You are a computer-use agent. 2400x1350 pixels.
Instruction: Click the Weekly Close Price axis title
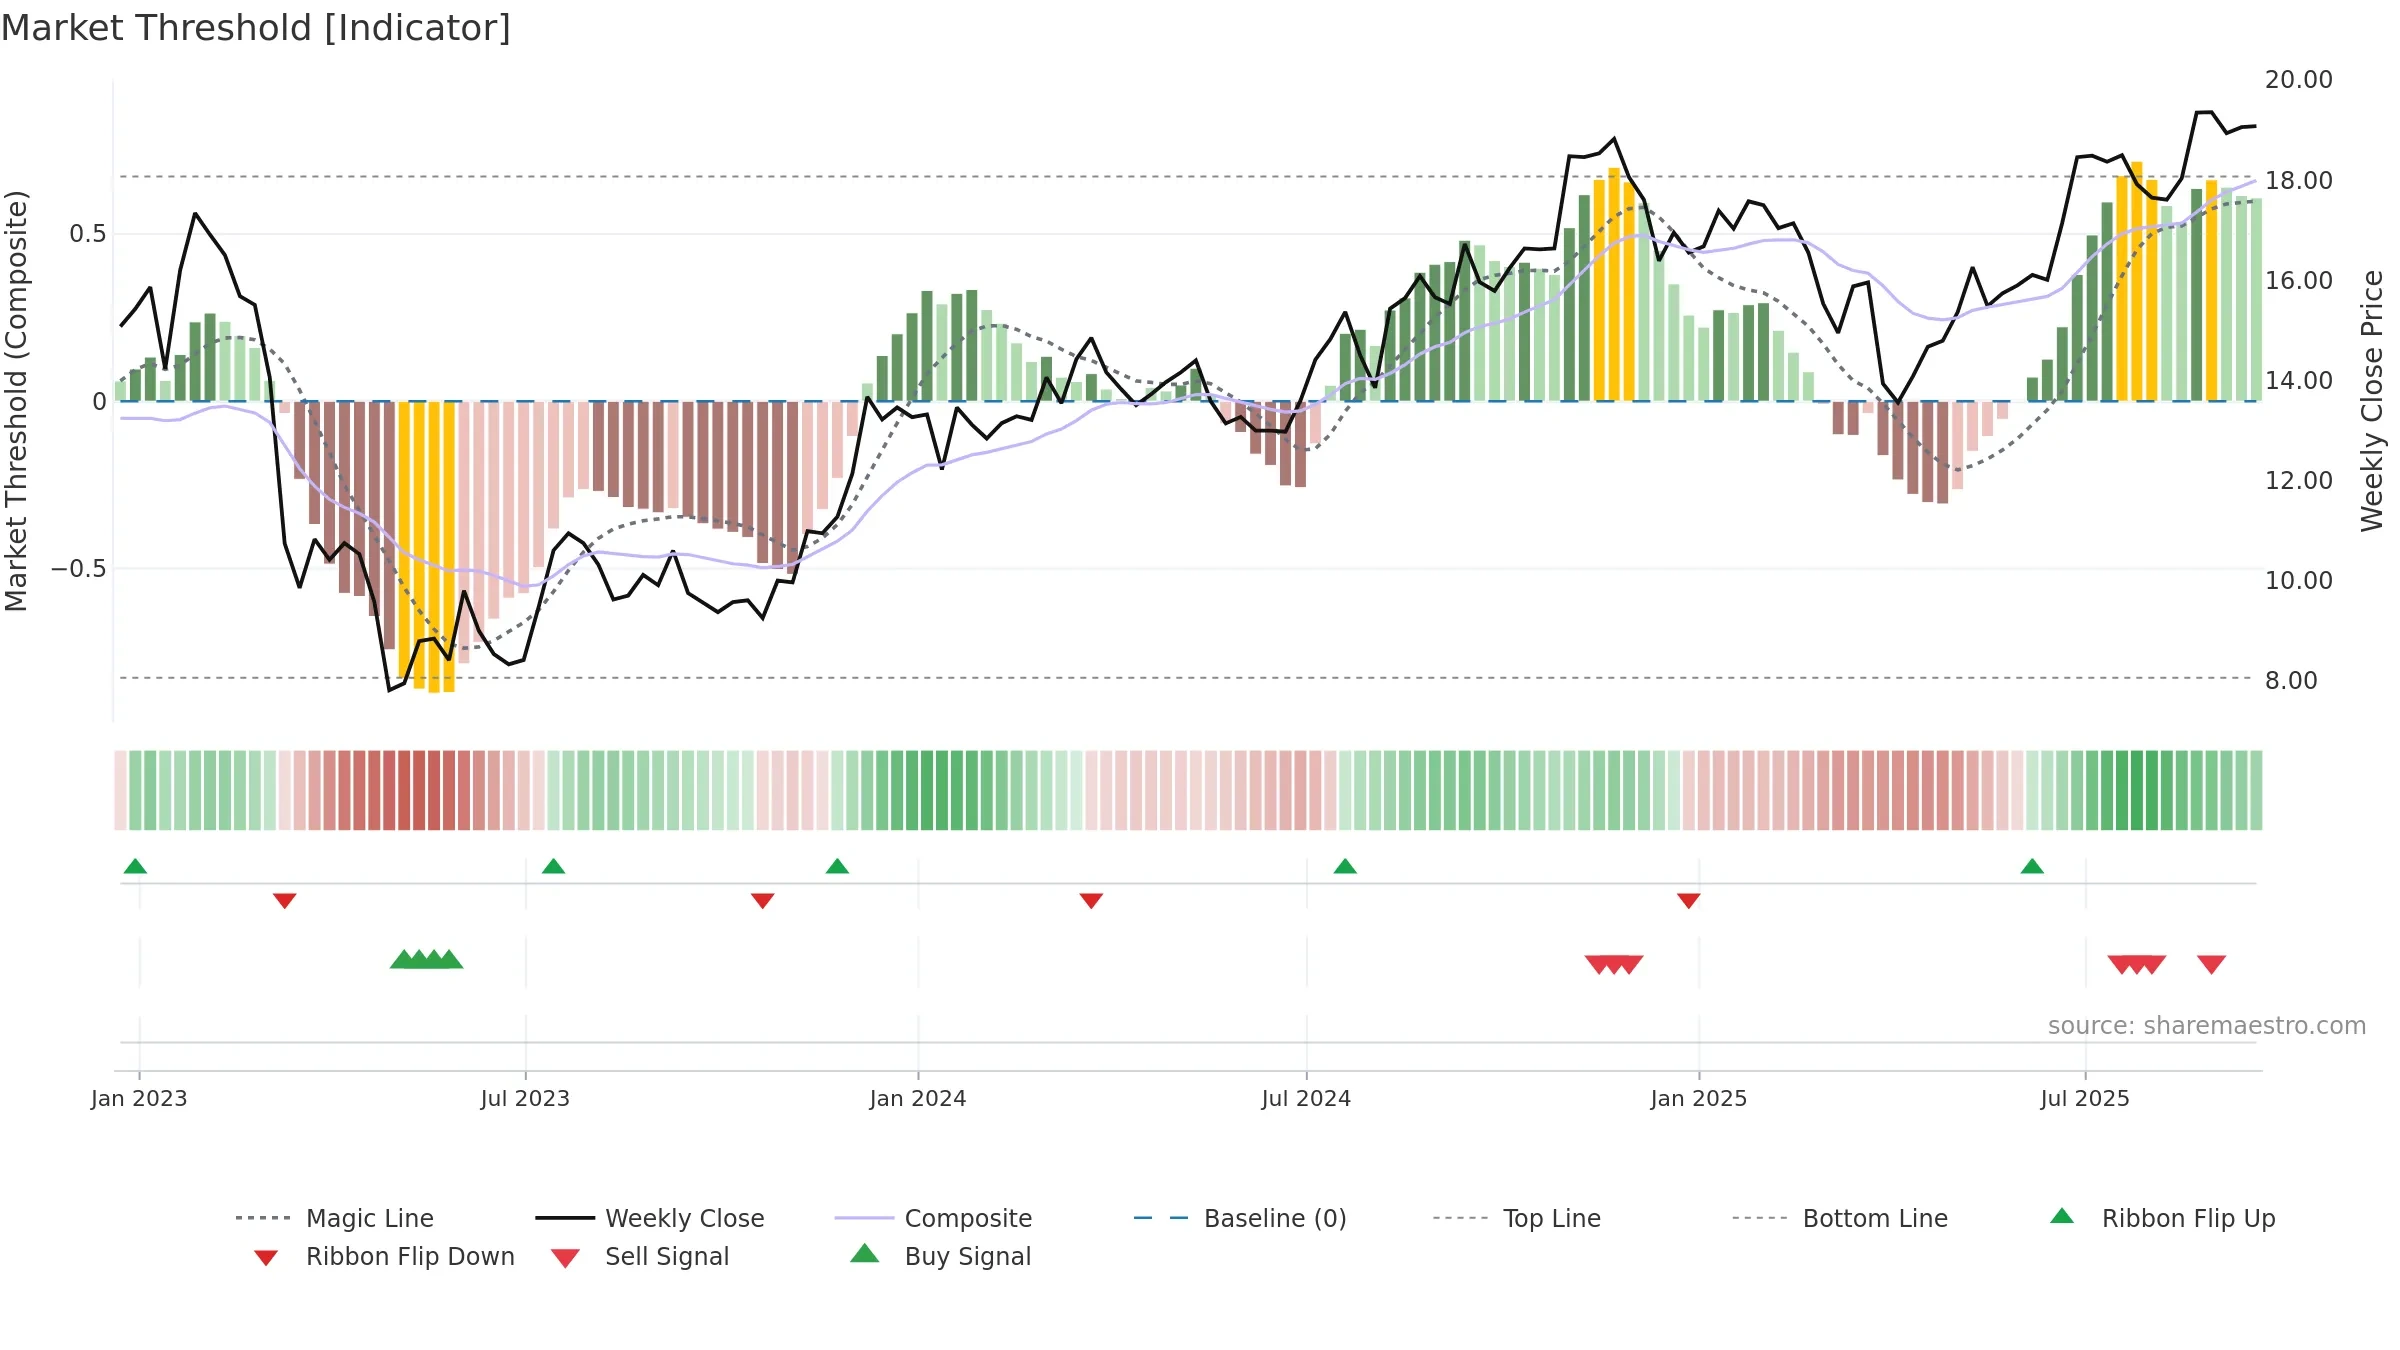click(2373, 400)
